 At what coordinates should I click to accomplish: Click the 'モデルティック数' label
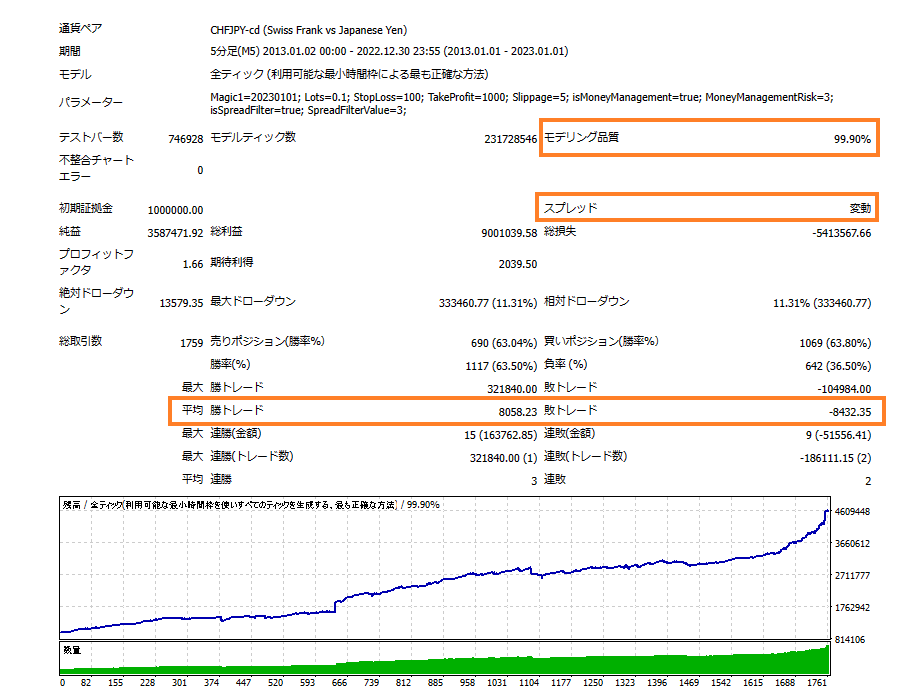253,137
